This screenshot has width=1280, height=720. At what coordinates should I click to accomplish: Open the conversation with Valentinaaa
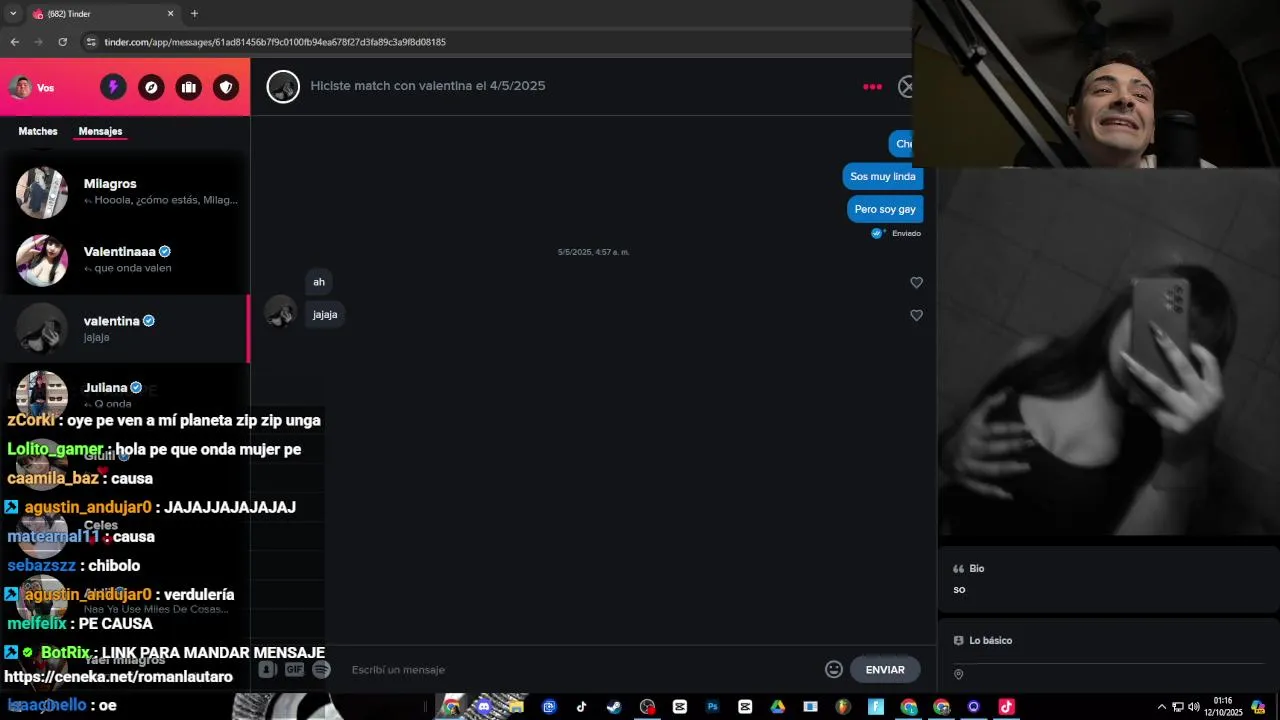[x=125, y=259]
